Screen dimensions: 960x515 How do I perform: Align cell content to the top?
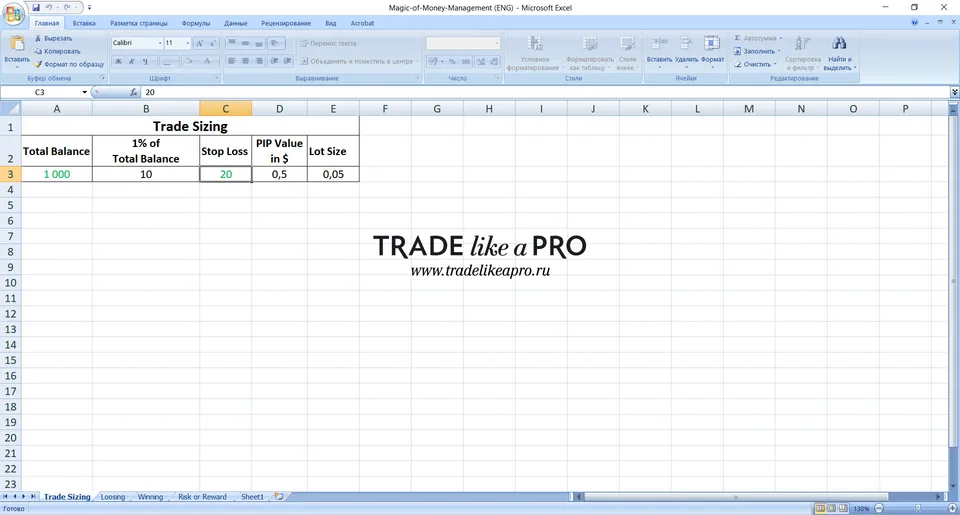tap(232, 43)
